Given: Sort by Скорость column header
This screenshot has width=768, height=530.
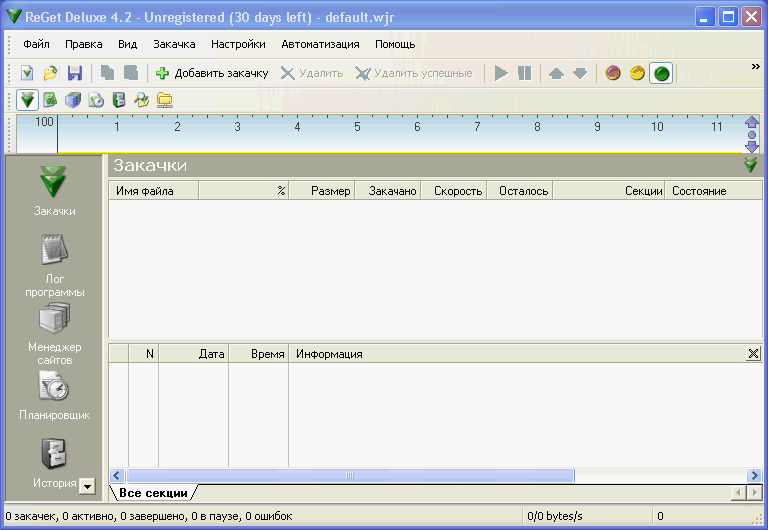Looking at the screenshot, I should click(454, 191).
